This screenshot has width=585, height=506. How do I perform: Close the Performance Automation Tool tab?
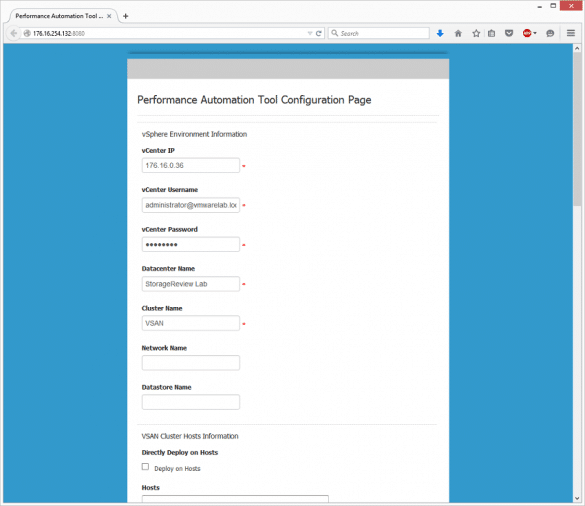(109, 16)
